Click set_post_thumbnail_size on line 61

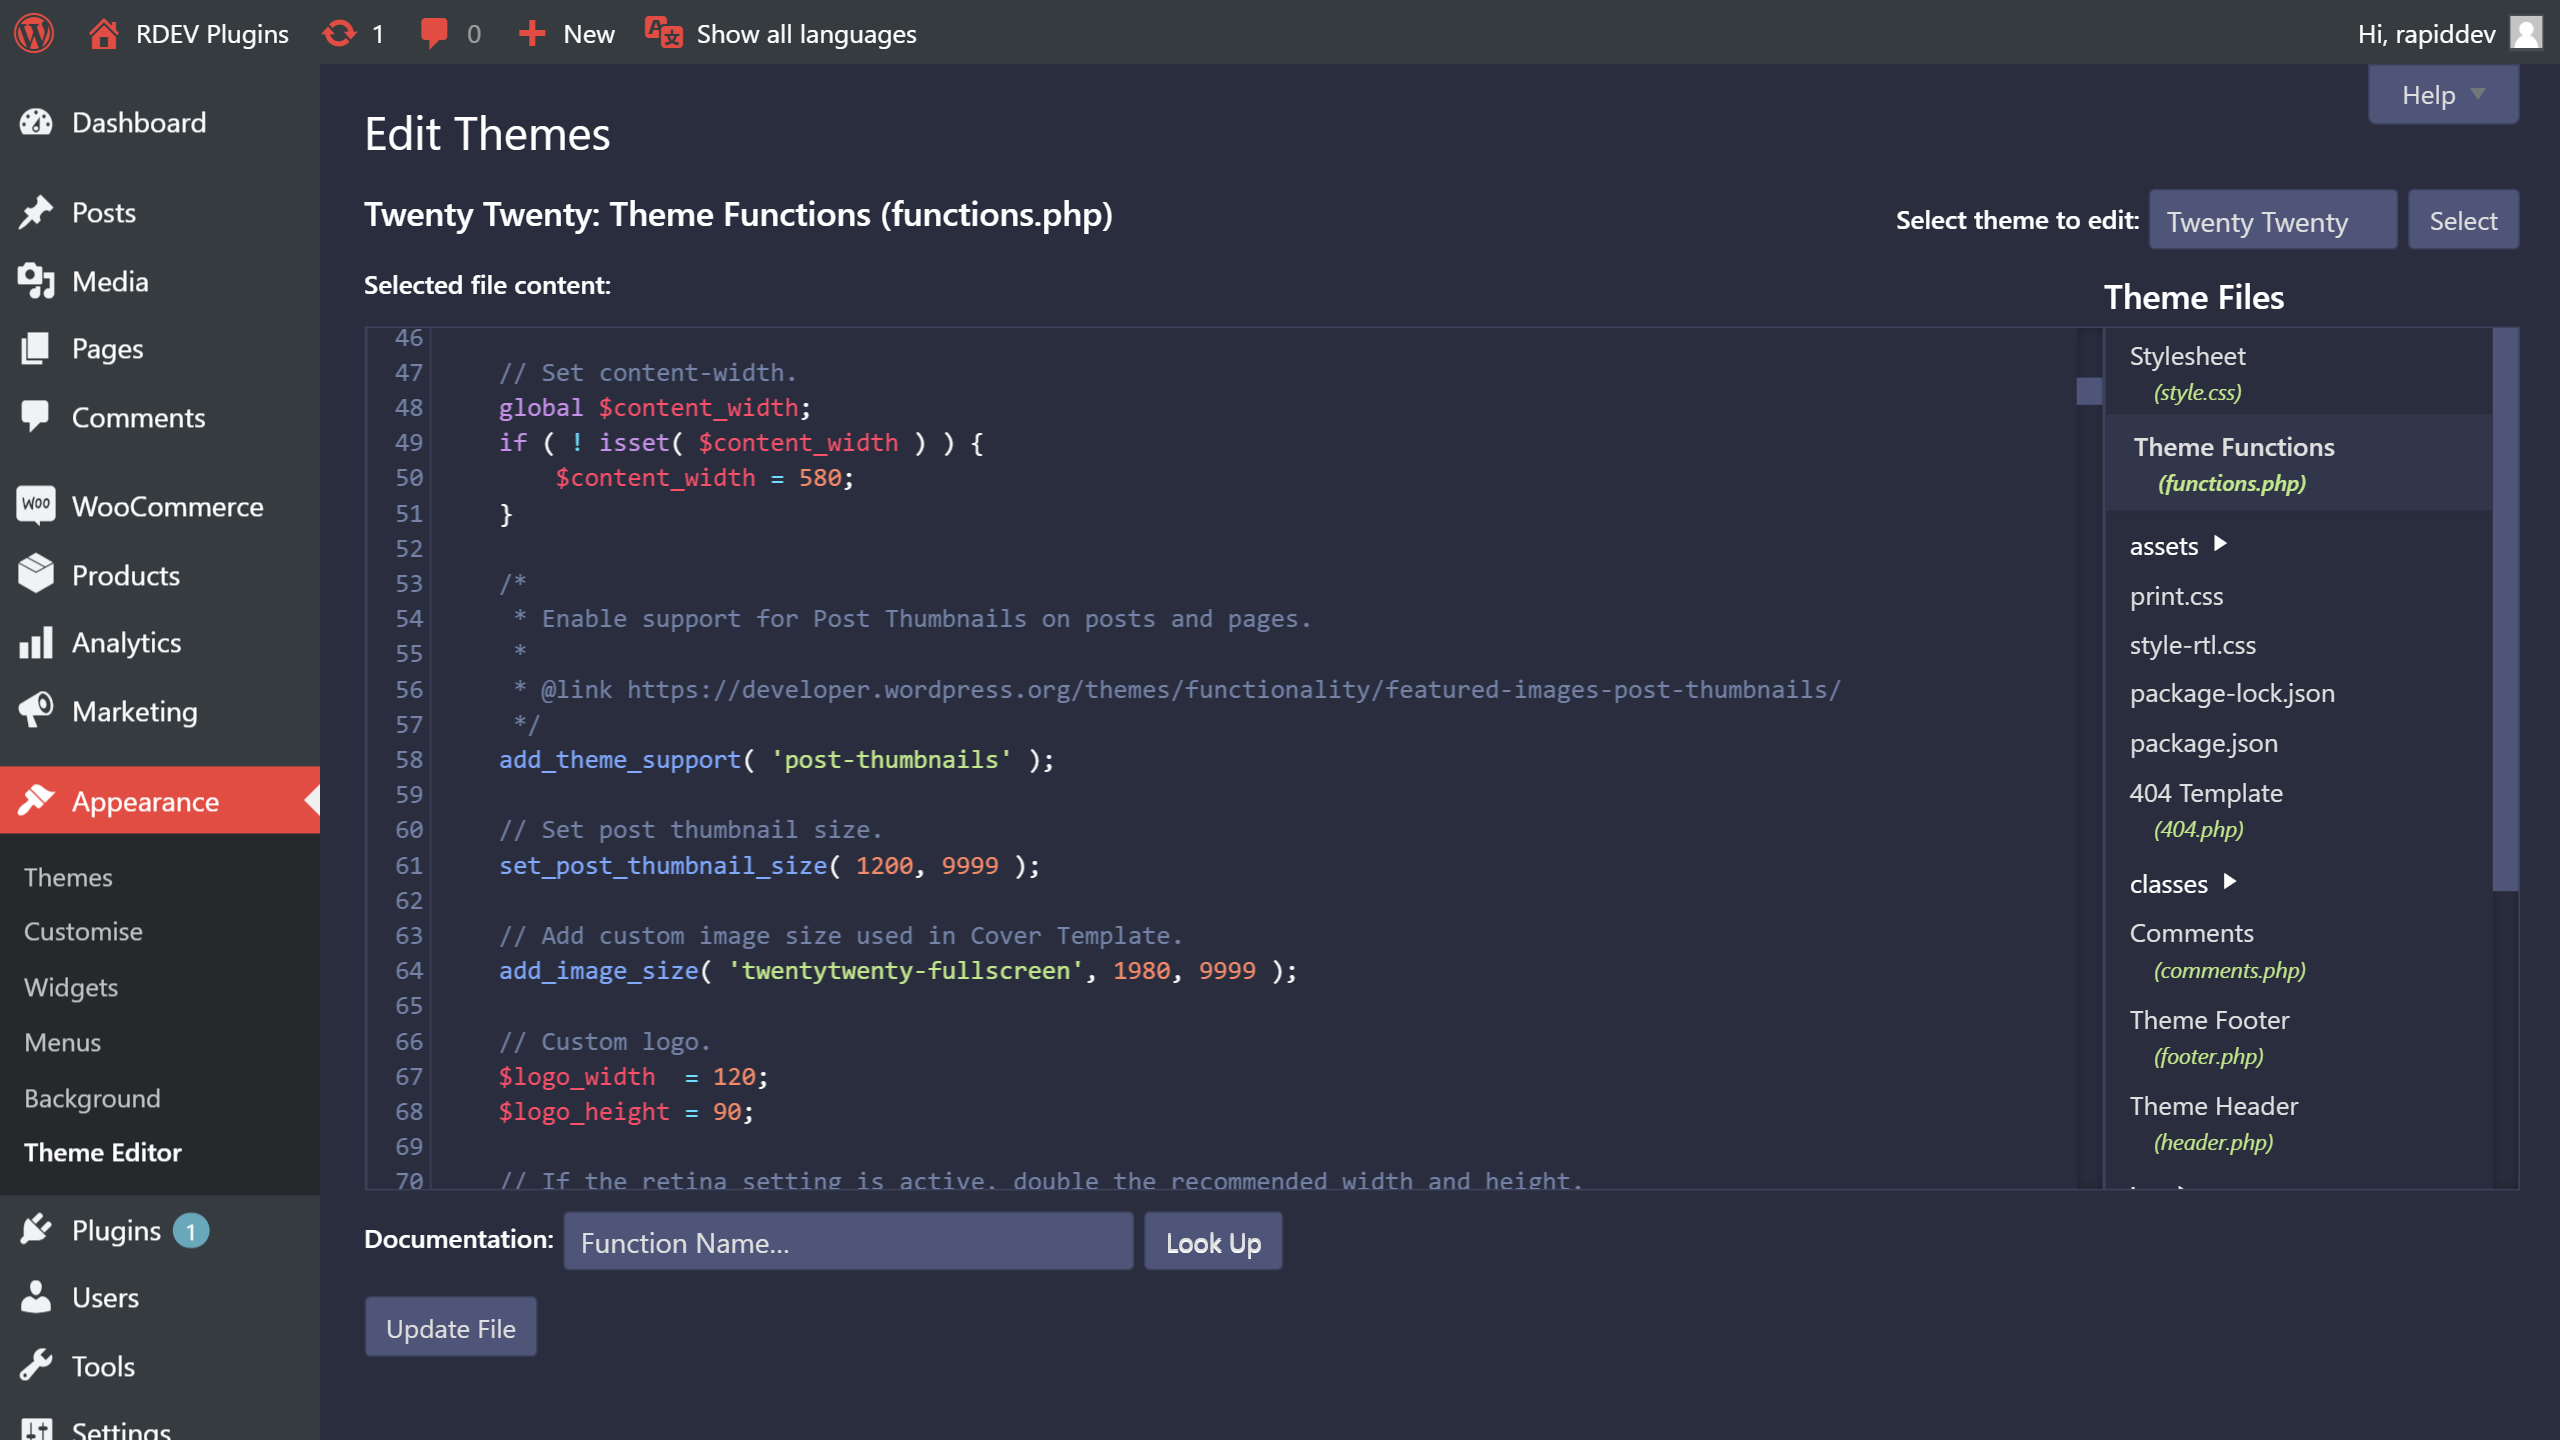663,865
